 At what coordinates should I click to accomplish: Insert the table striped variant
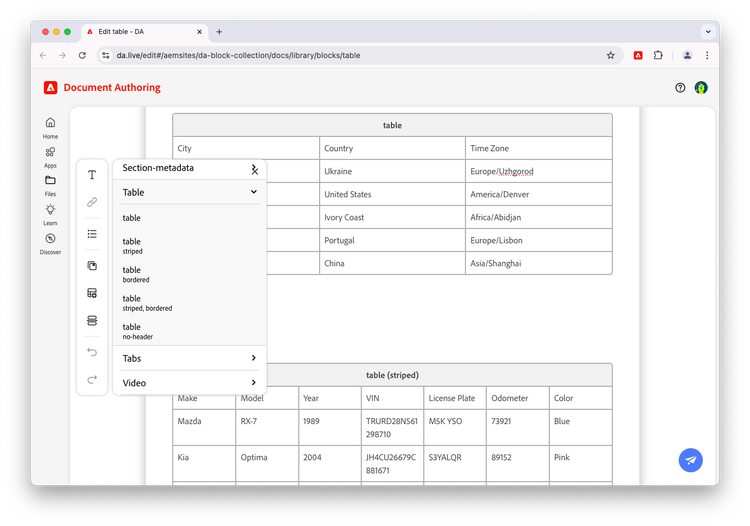pos(190,246)
